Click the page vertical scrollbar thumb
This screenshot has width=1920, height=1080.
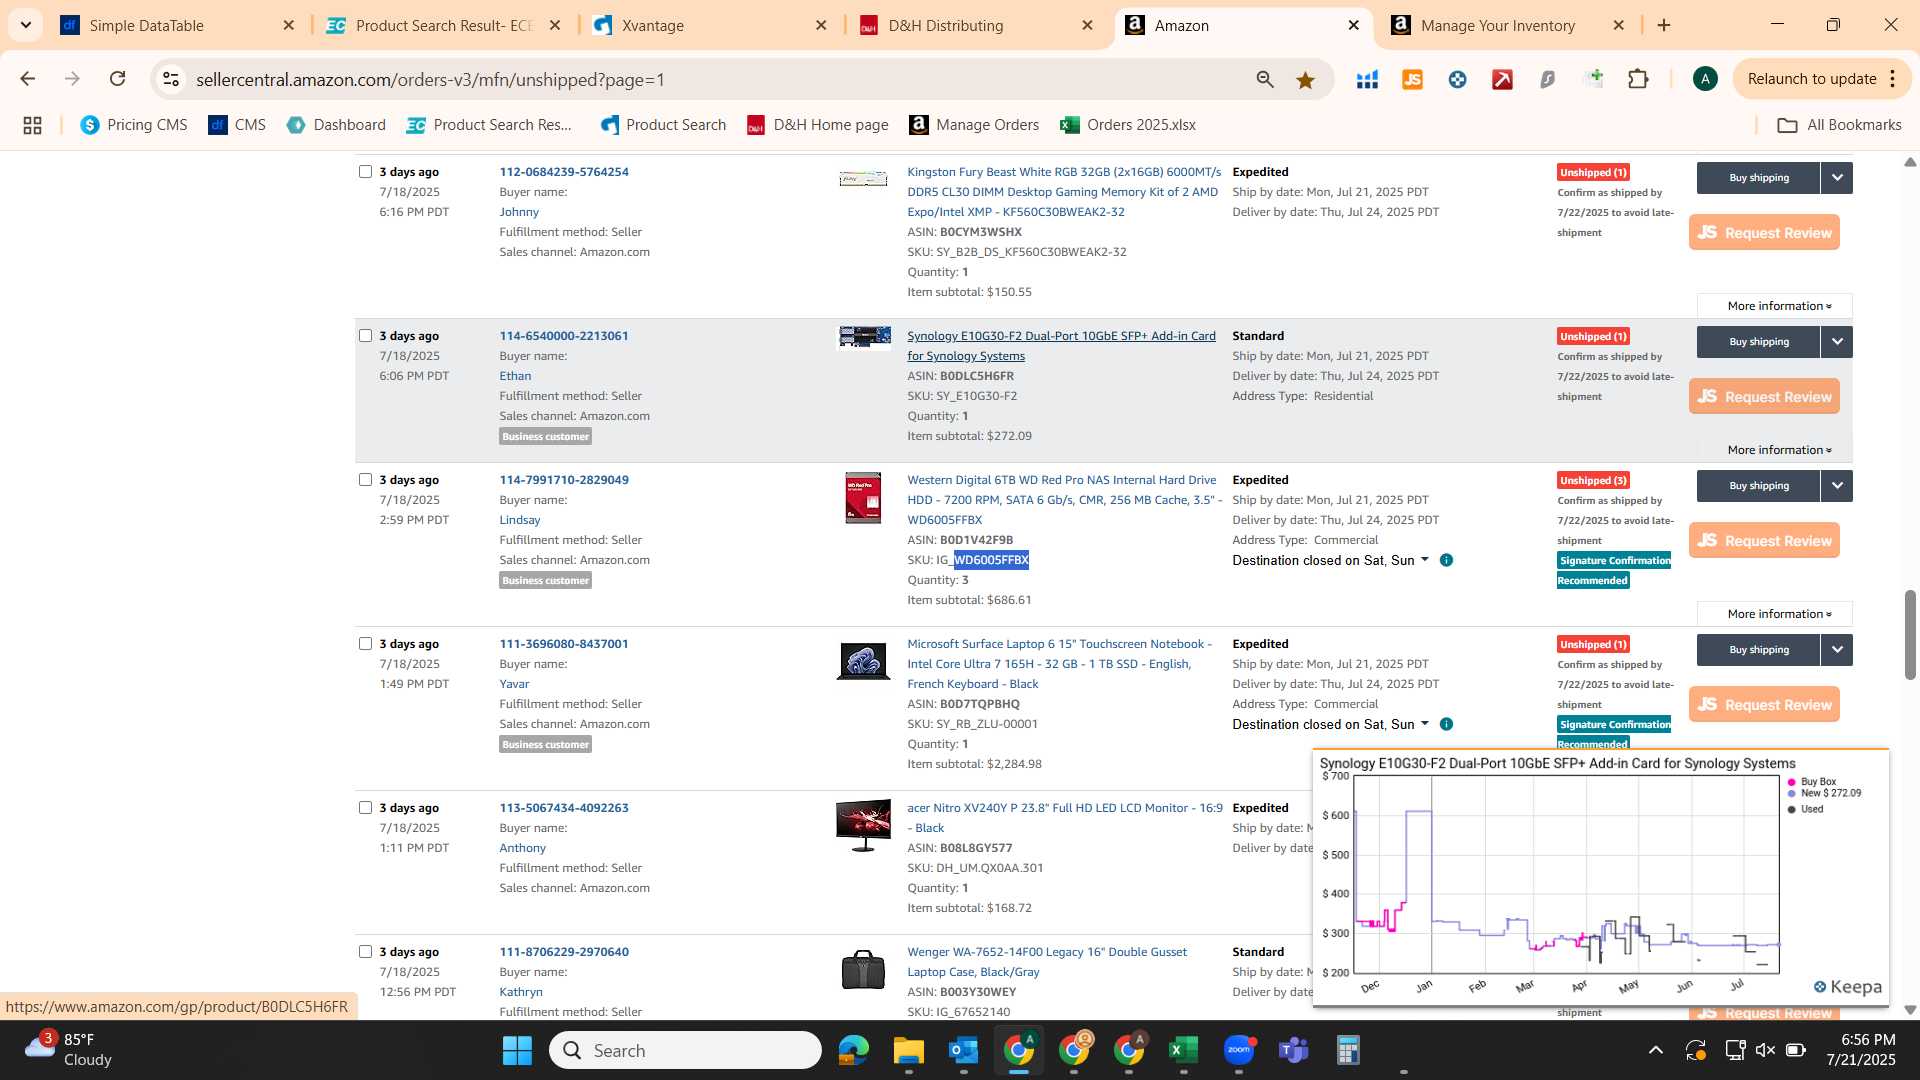(x=1910, y=635)
